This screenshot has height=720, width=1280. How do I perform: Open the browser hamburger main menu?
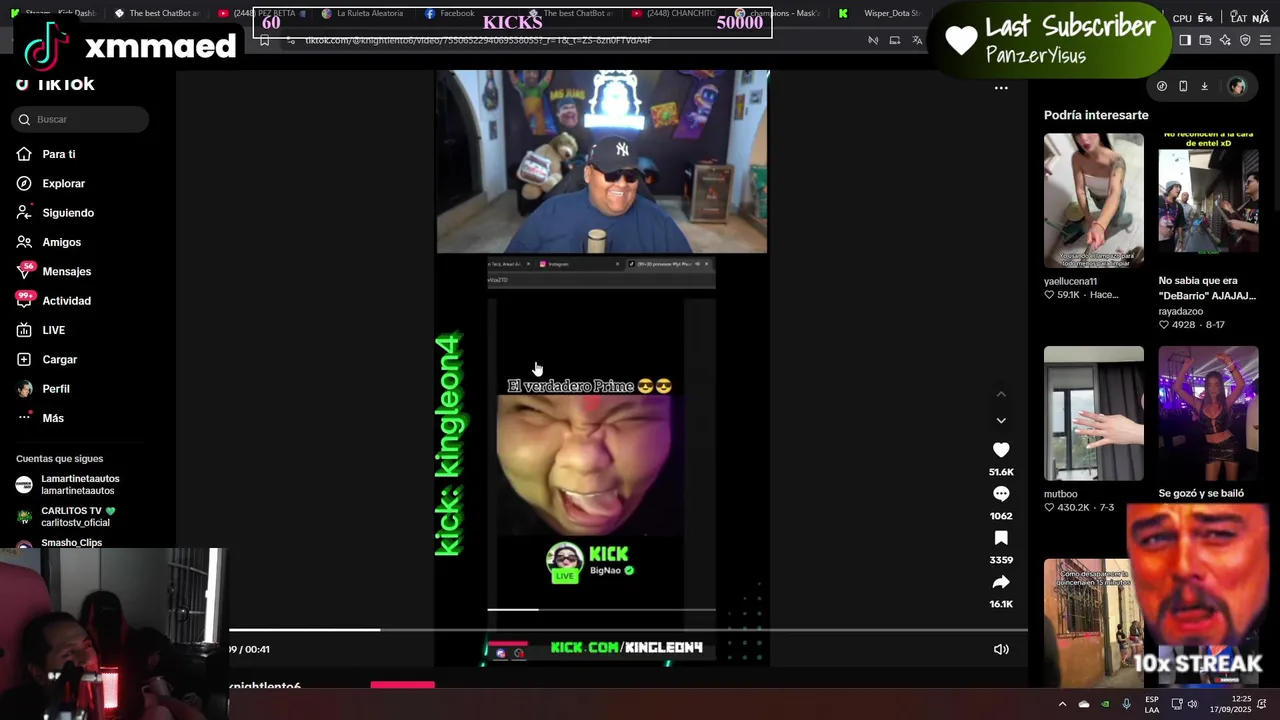click(1265, 40)
